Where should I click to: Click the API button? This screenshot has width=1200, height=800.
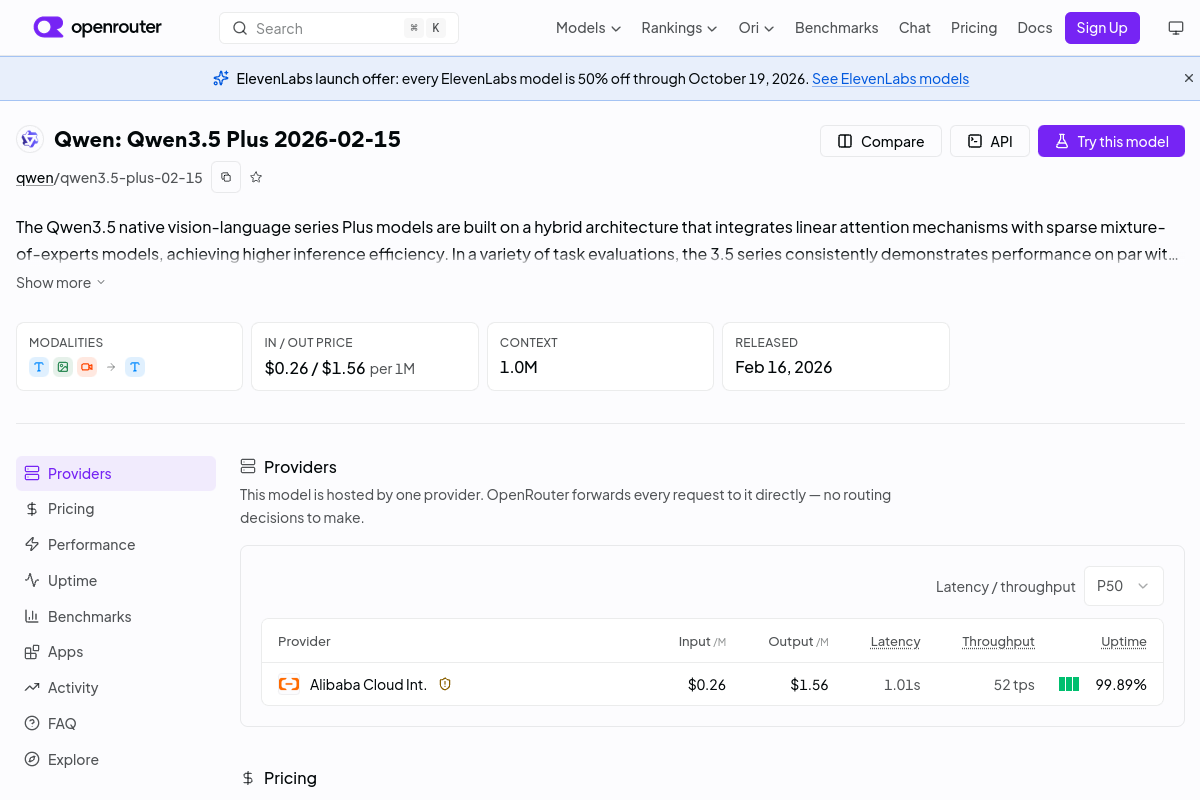[989, 141]
